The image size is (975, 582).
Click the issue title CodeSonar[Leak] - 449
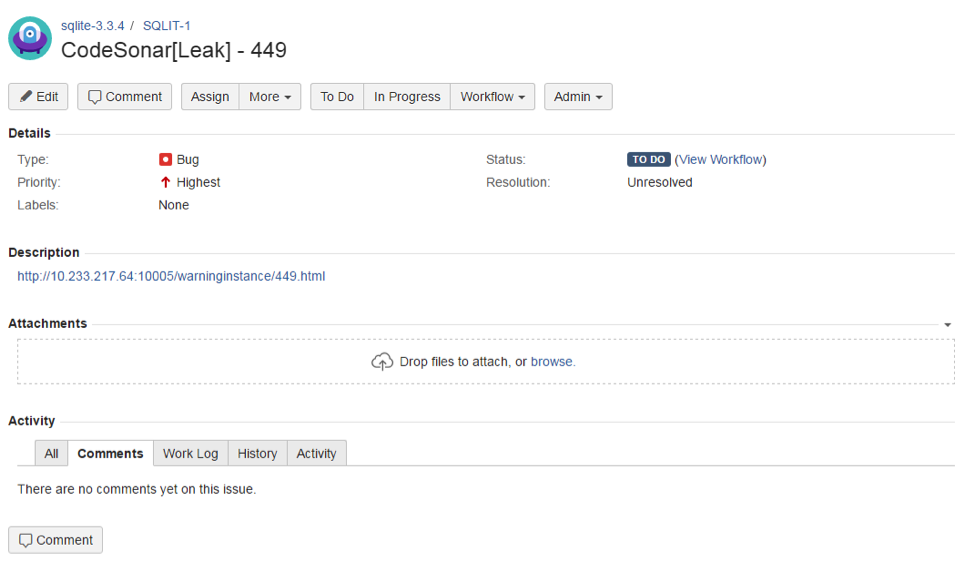174,50
